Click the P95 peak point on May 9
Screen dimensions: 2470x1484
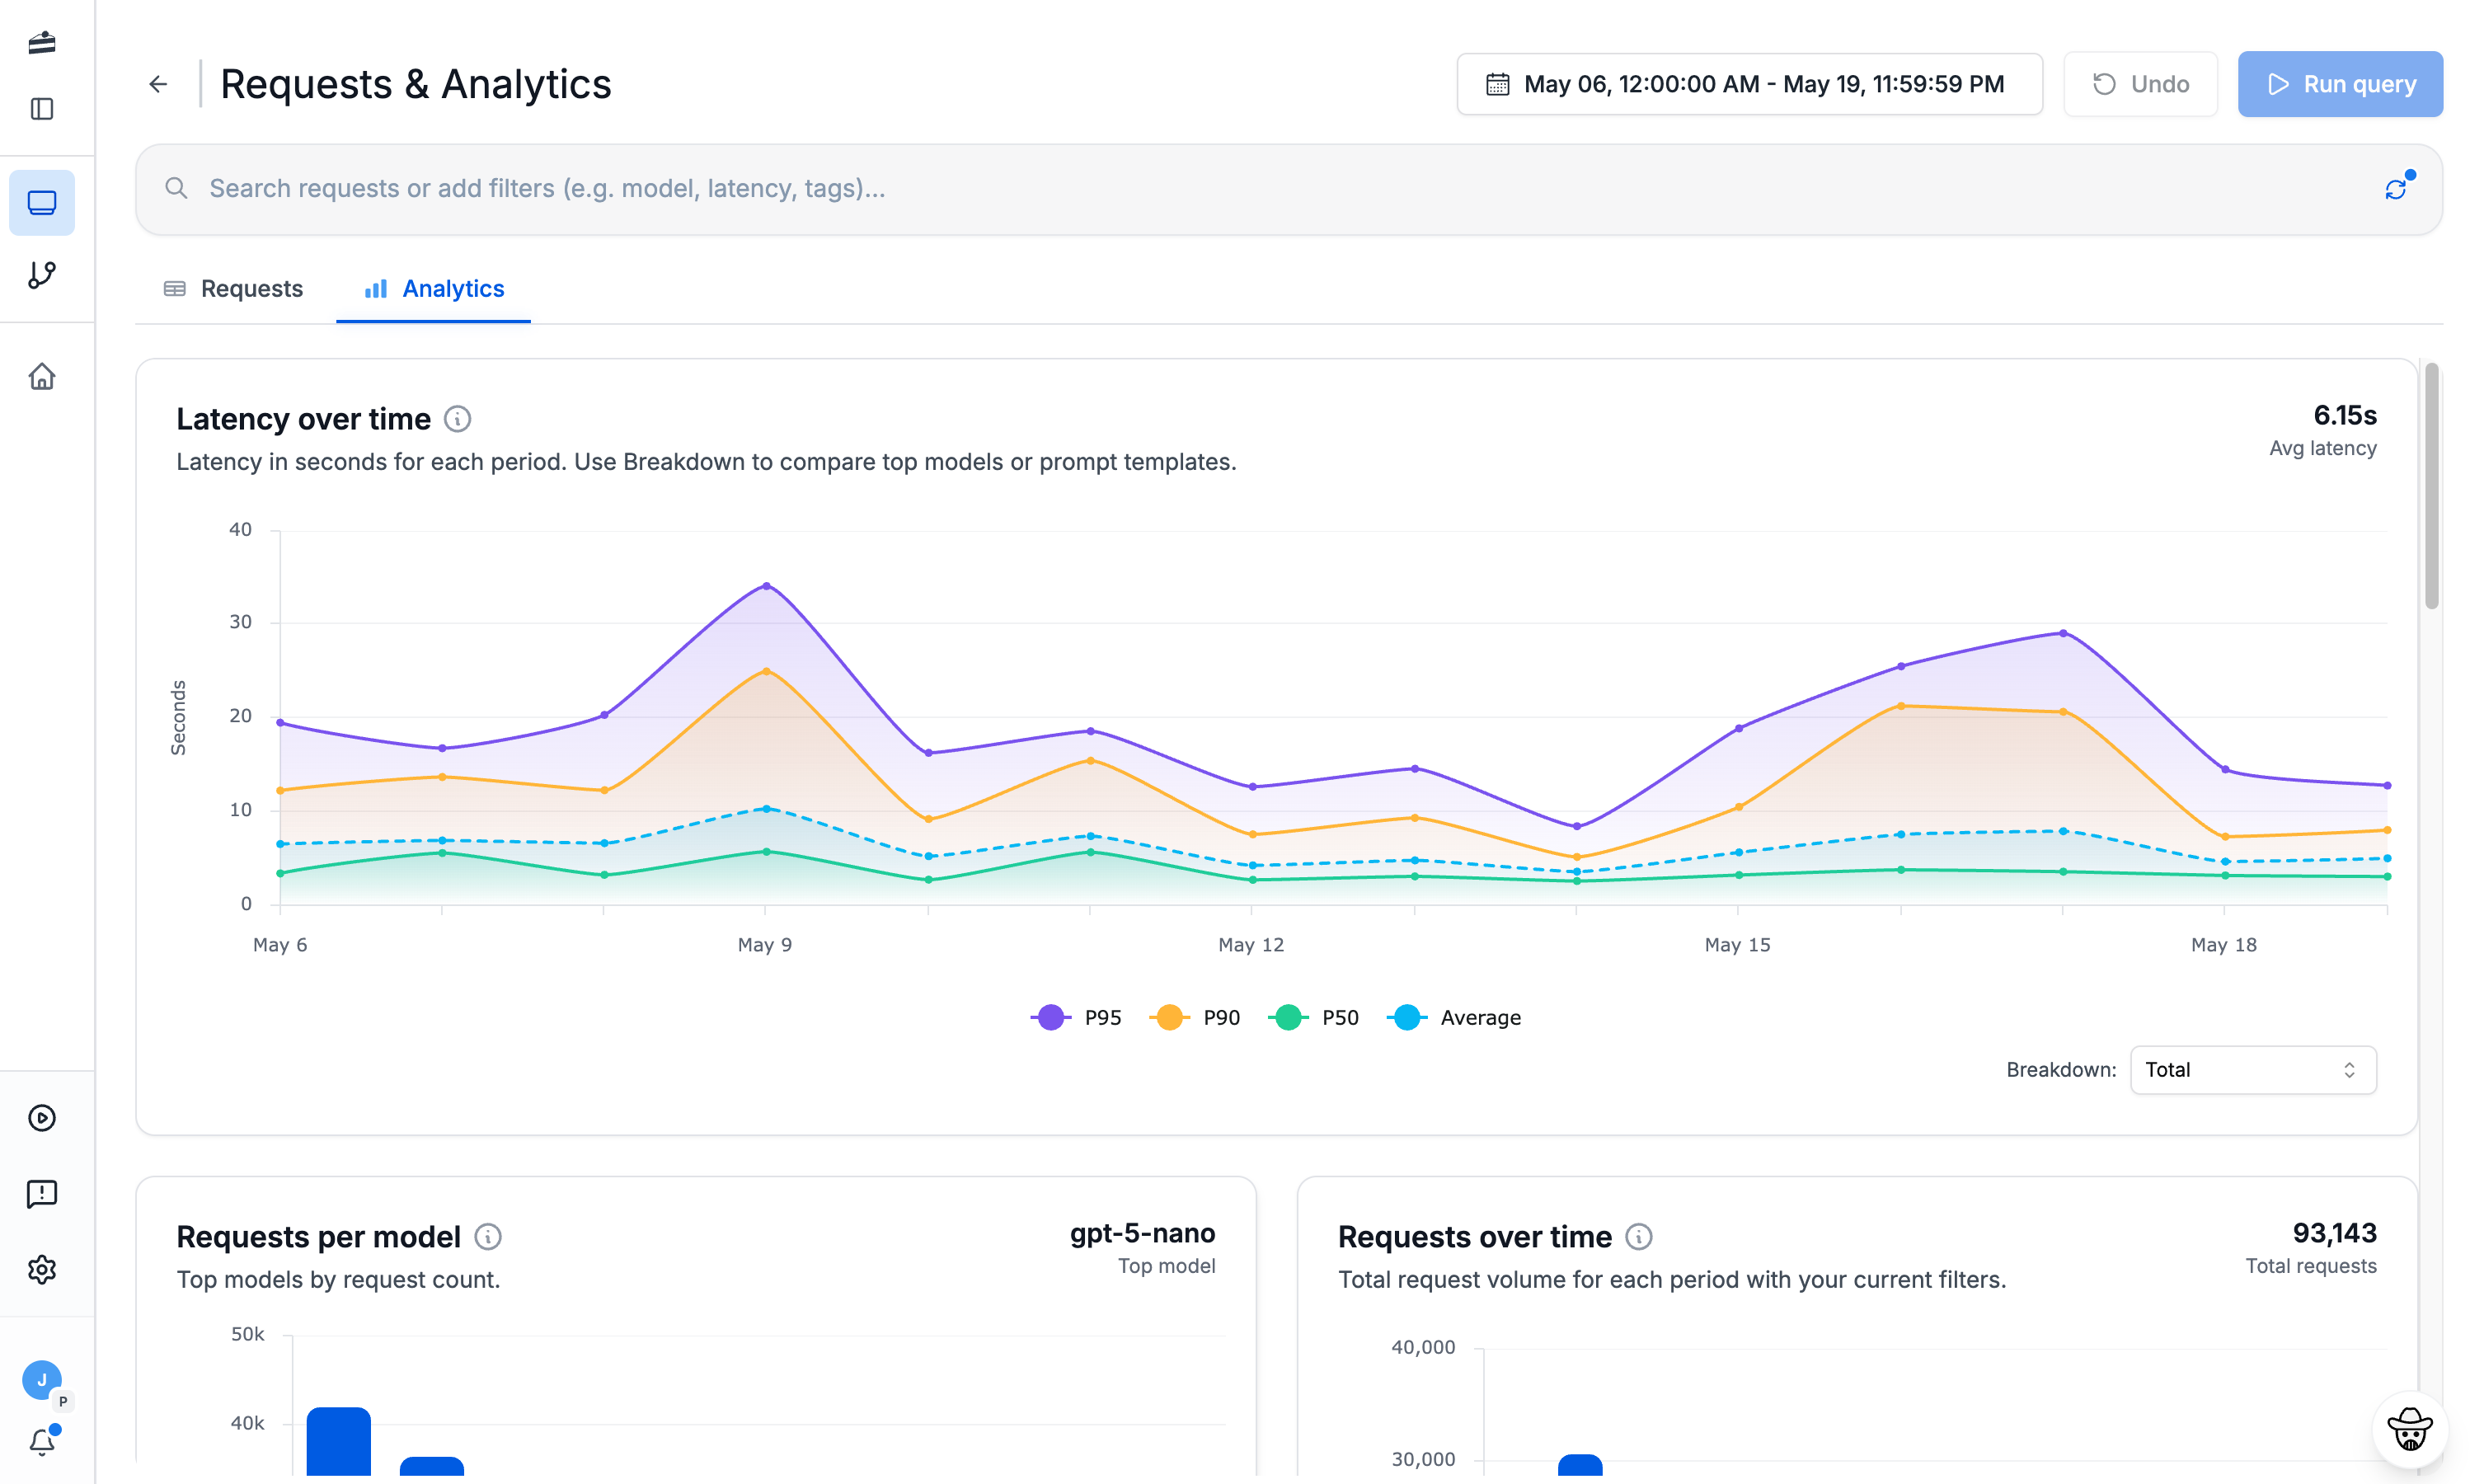tap(766, 586)
